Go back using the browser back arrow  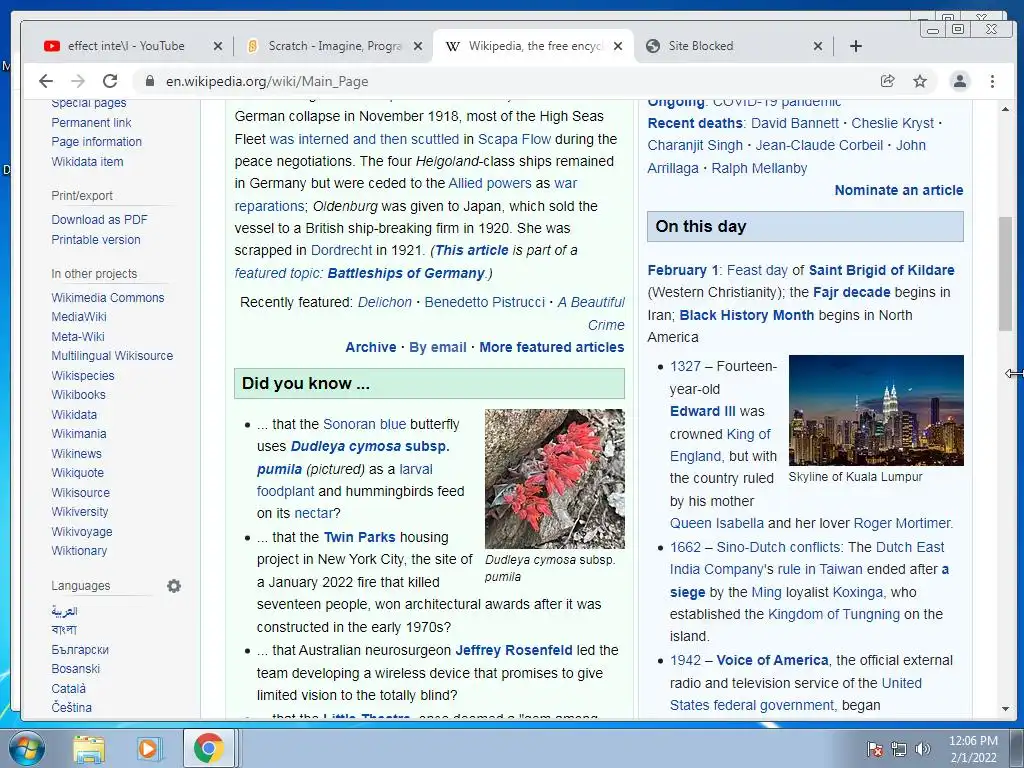click(46, 81)
